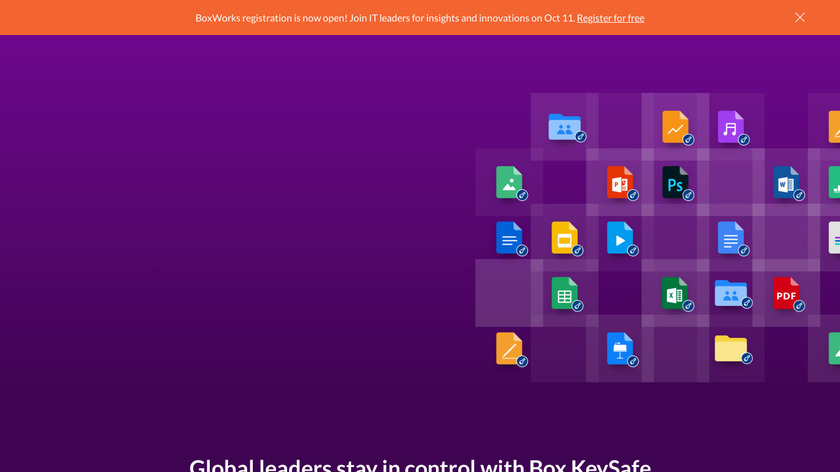The width and height of the screenshot is (840, 472).
Task: Select the blue Keynote presentation file icon
Action: (x=620, y=349)
